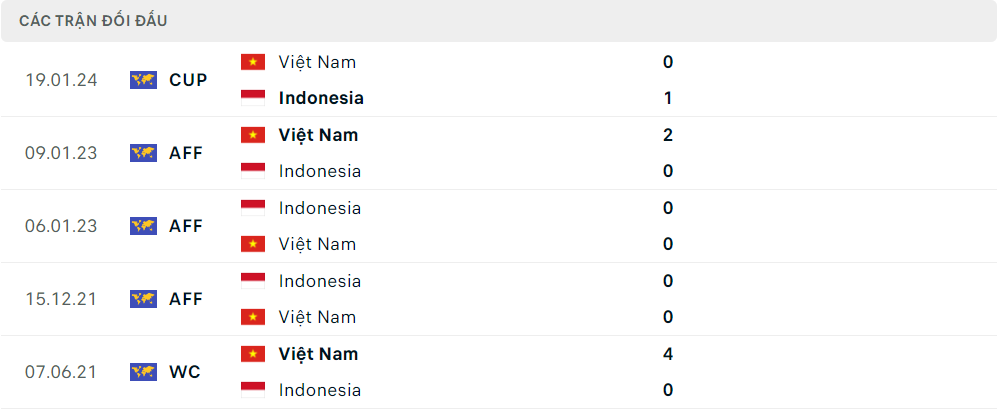1000x409 pixels.
Task: Open the match dated 06.01.23
Action: (499, 226)
